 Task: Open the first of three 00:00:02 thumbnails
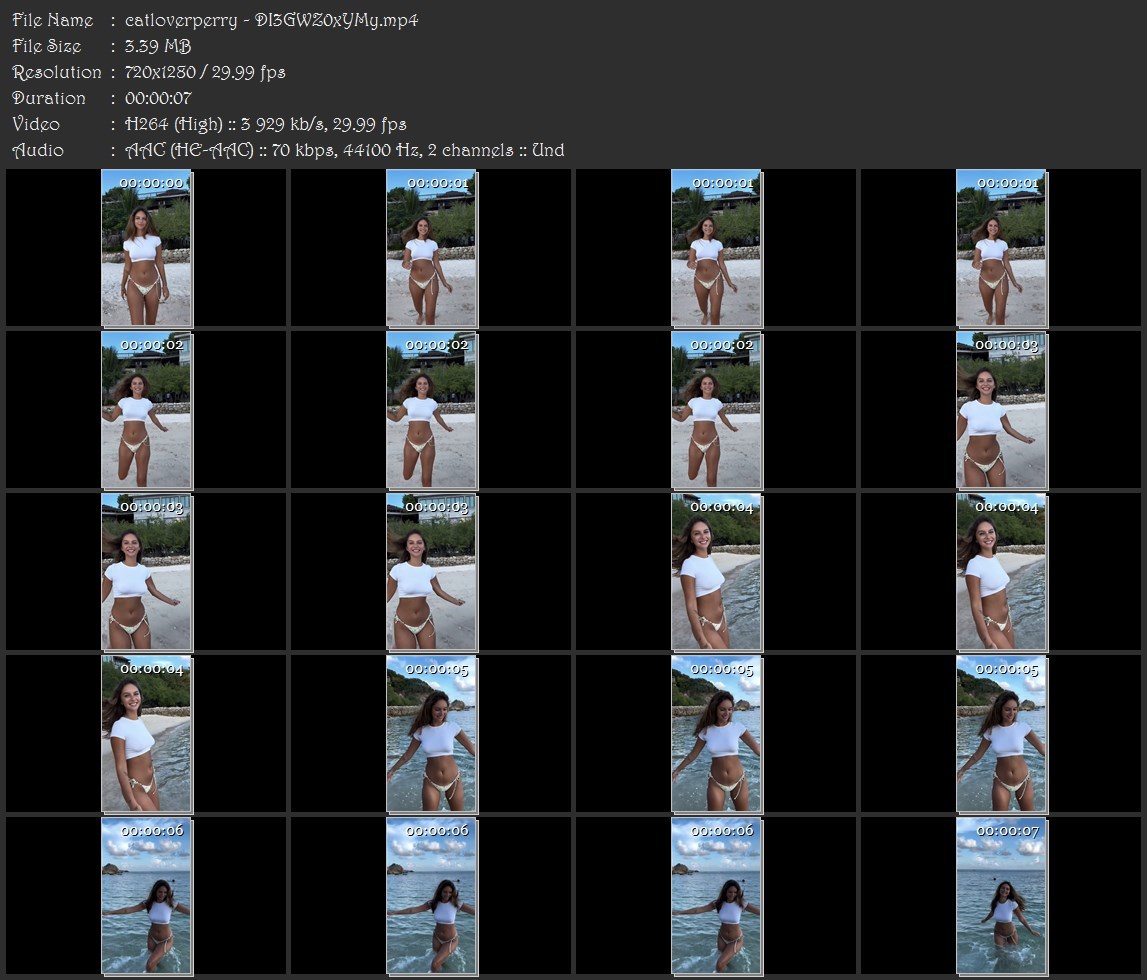(146, 410)
